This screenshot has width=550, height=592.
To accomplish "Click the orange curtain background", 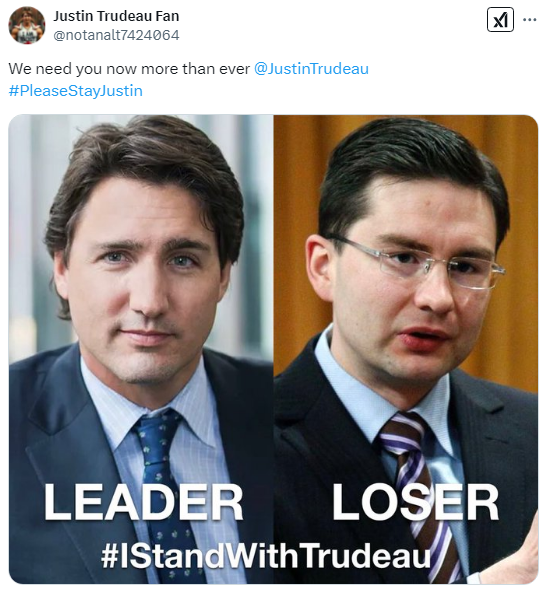I will click(x=517, y=245).
